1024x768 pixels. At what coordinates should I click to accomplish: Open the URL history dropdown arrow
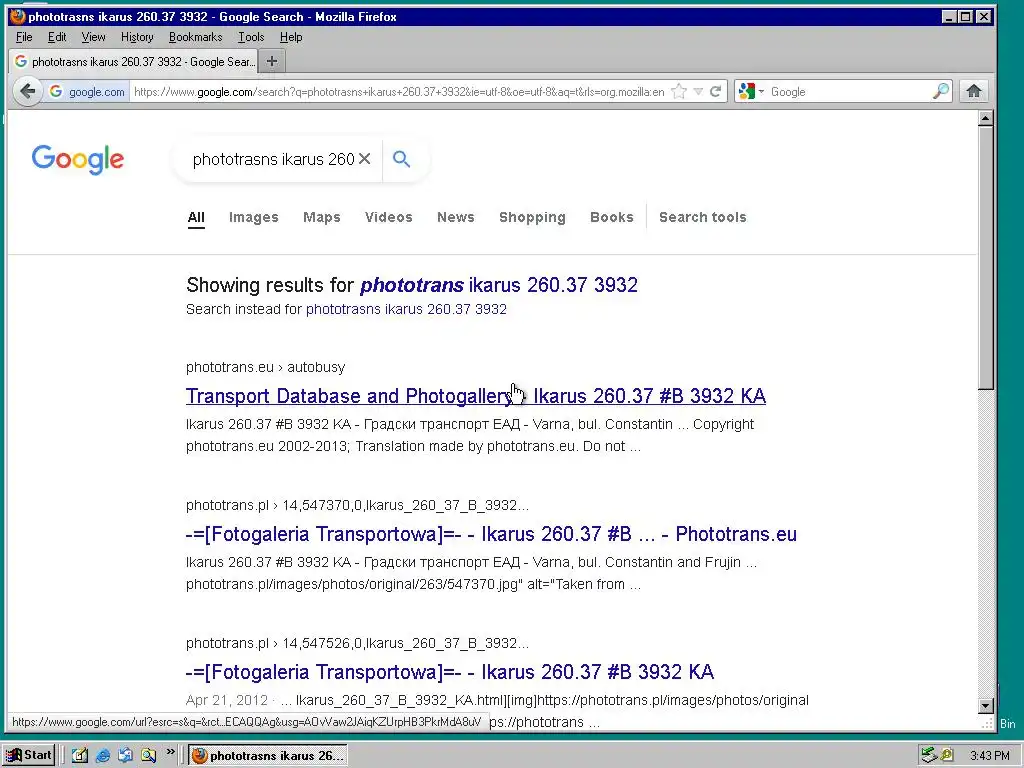coord(698,91)
